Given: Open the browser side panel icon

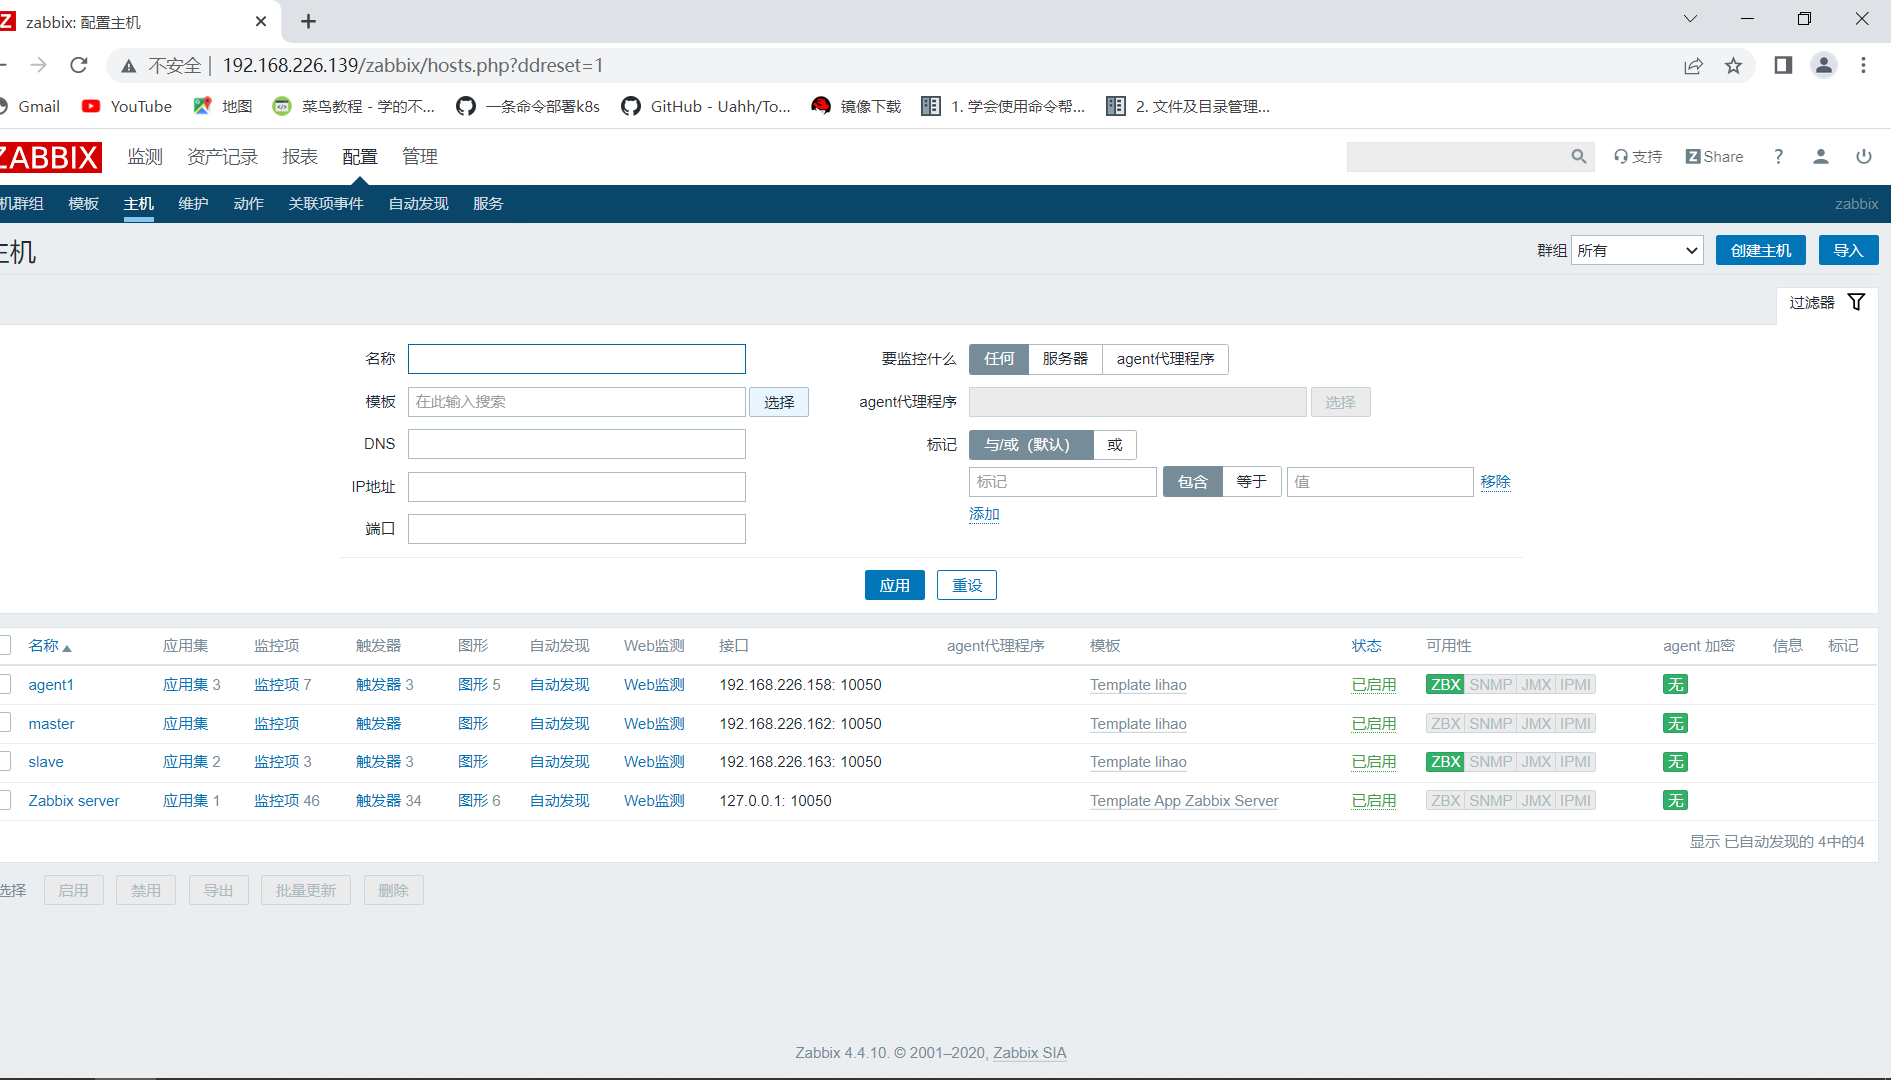Looking at the screenshot, I should pos(1783,65).
